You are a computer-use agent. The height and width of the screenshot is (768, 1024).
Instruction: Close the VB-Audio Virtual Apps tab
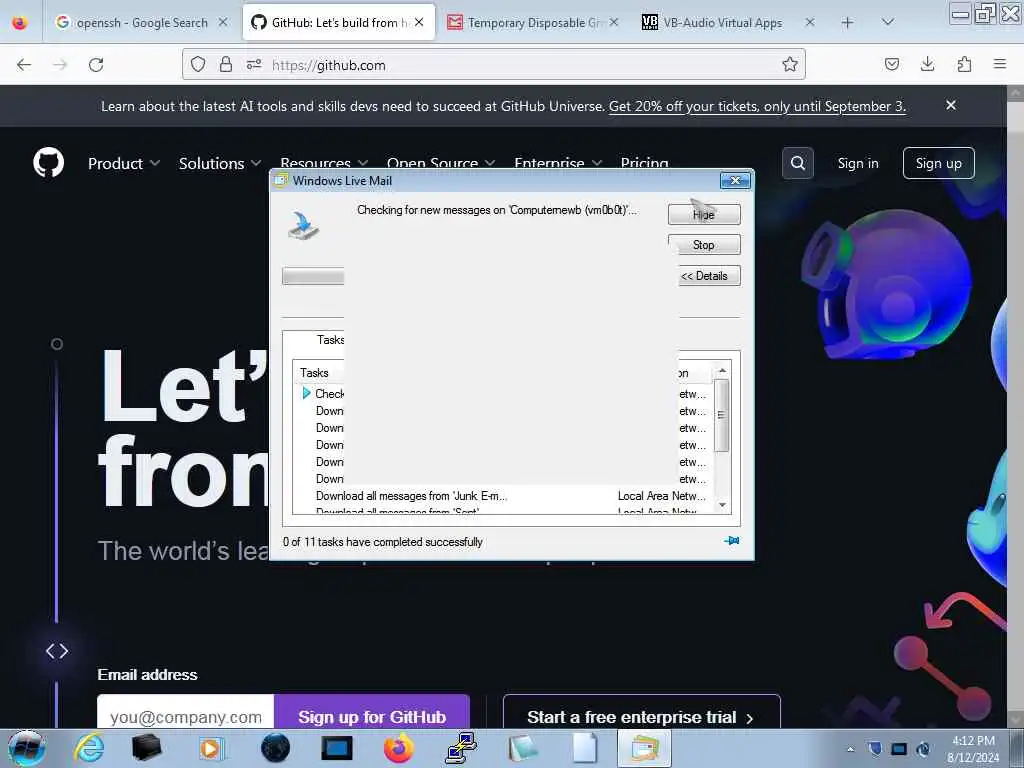(809, 22)
